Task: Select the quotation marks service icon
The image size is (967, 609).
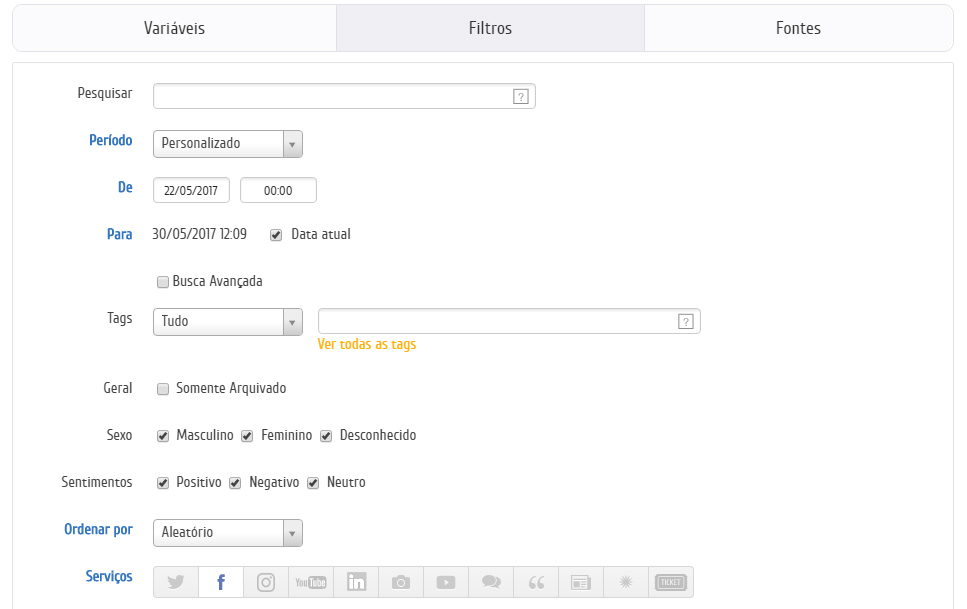Action: click(536, 582)
